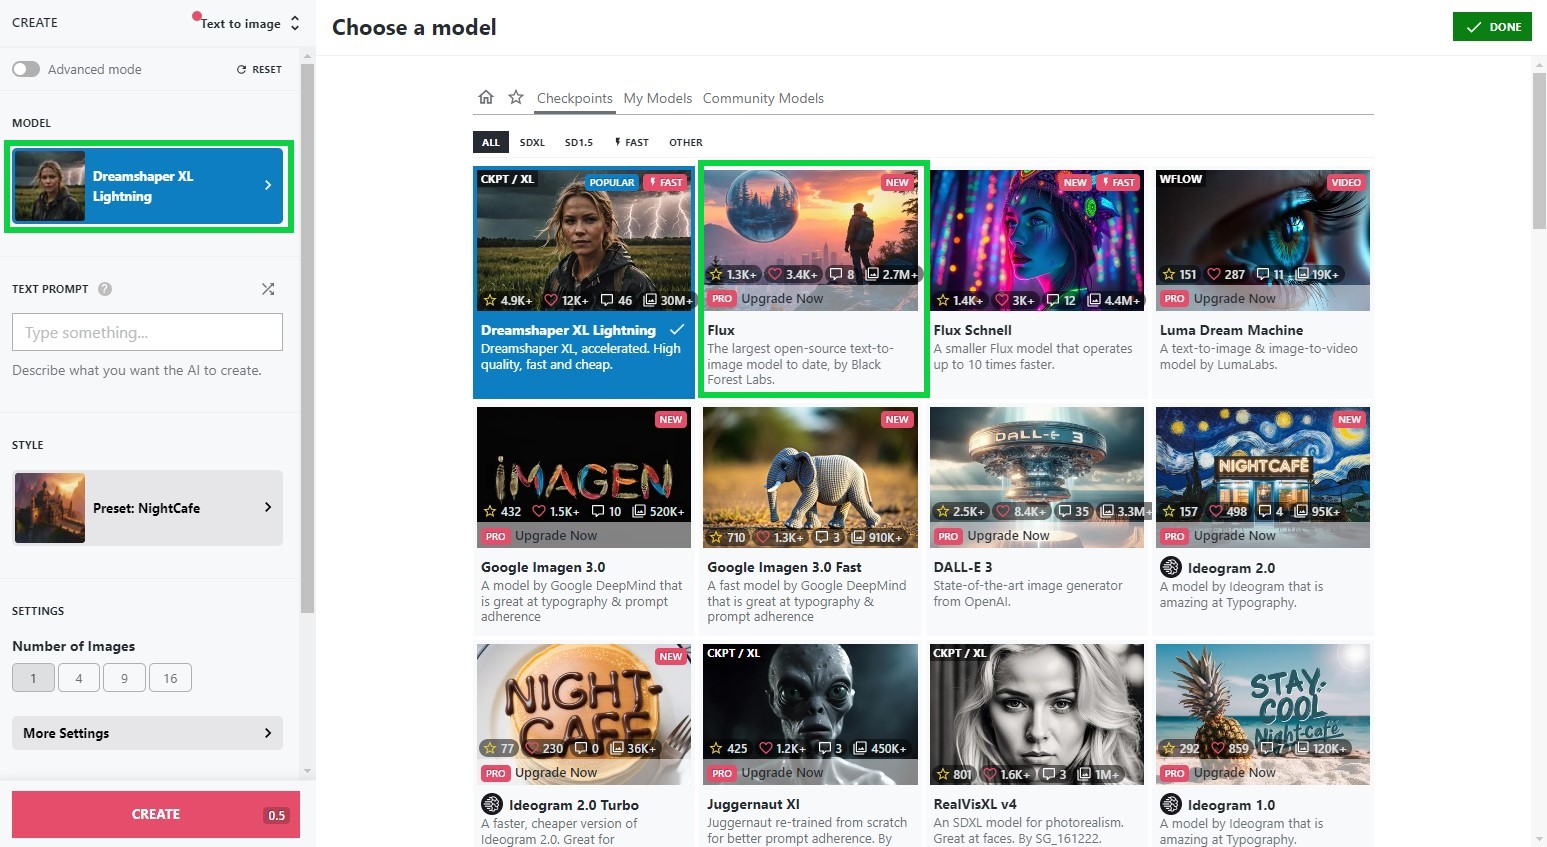Screen dimensions: 1547x847
Task: Select the DALL-E 3 model thumbnail
Action: (x=1037, y=477)
